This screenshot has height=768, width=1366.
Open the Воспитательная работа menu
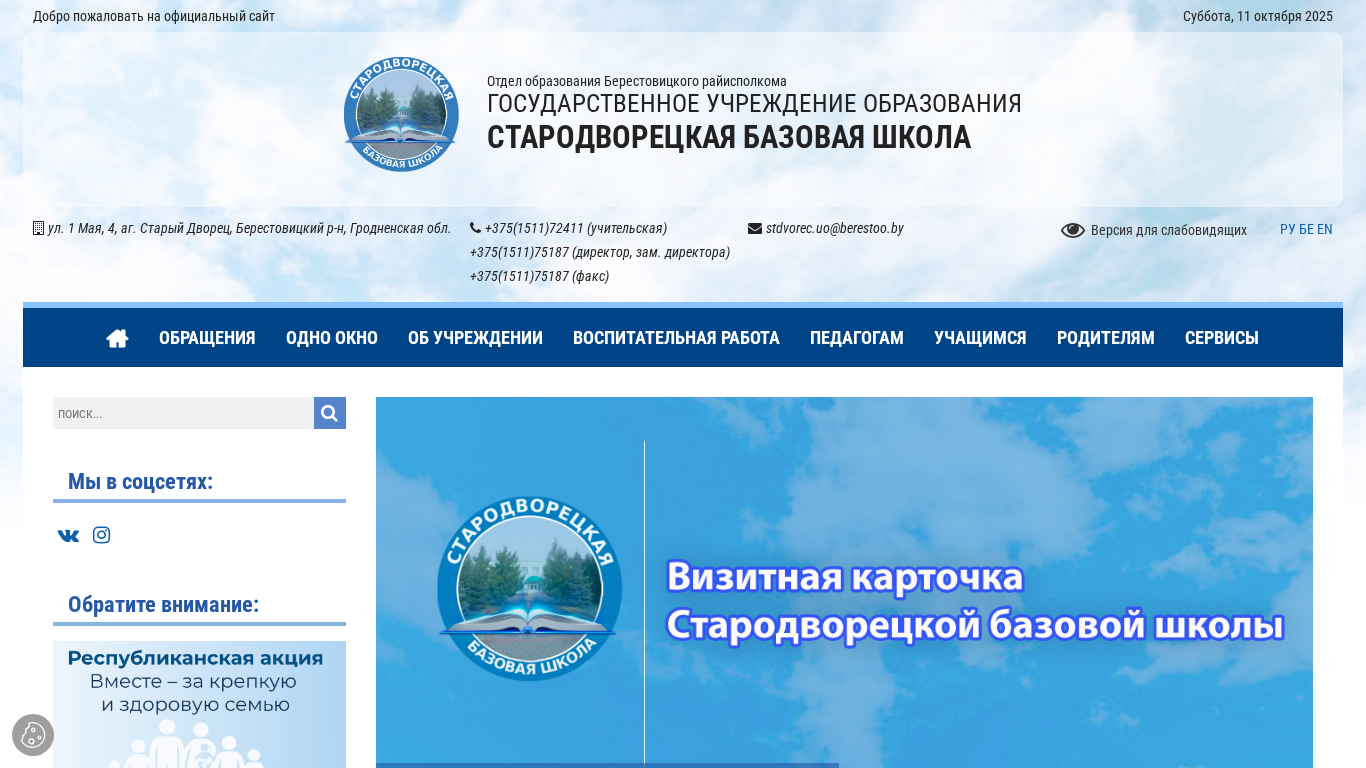[x=676, y=338]
